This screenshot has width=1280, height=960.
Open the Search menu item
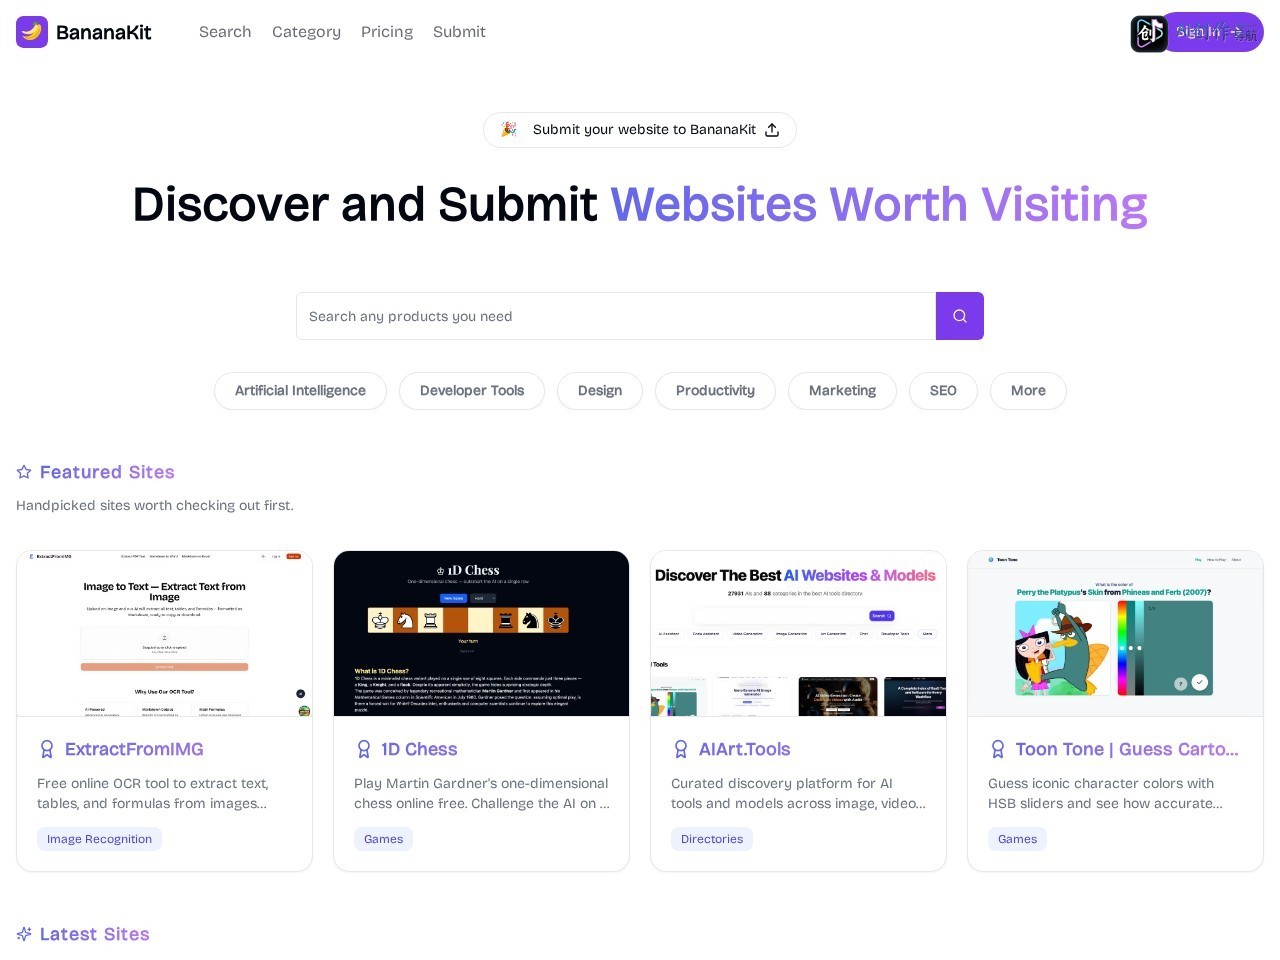225,32
